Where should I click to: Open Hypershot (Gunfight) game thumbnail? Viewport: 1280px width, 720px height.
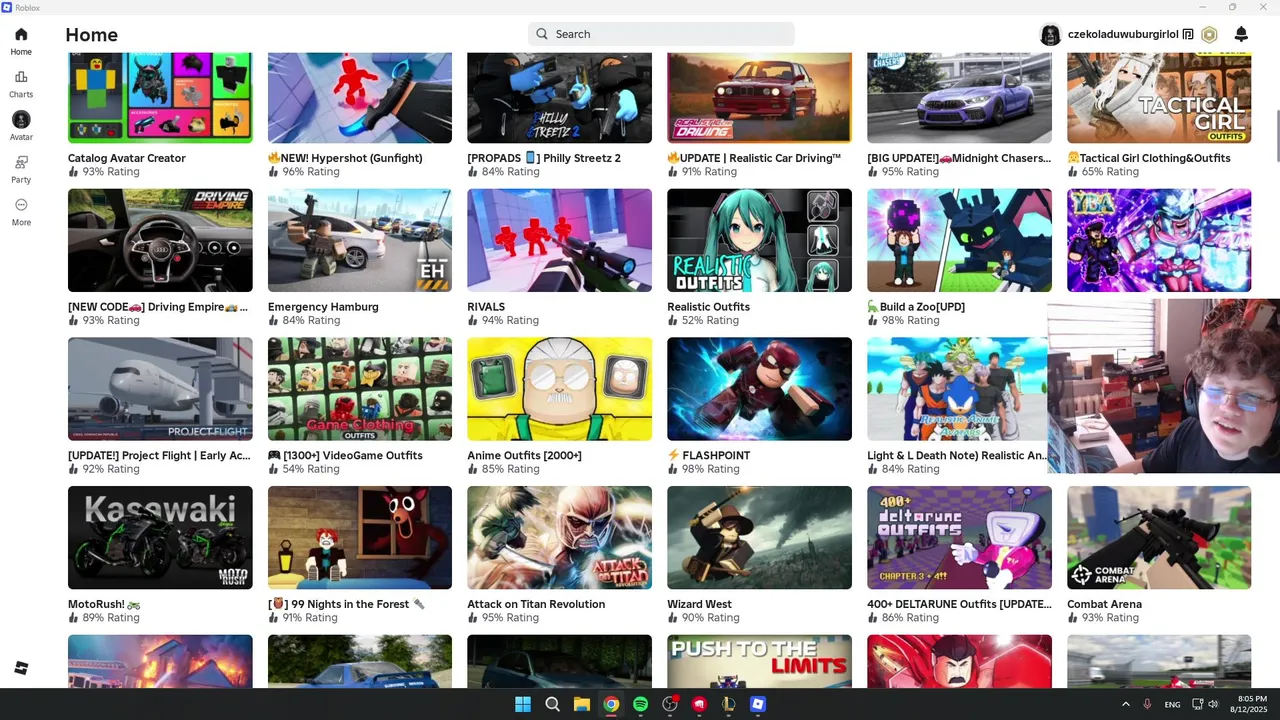click(x=360, y=98)
